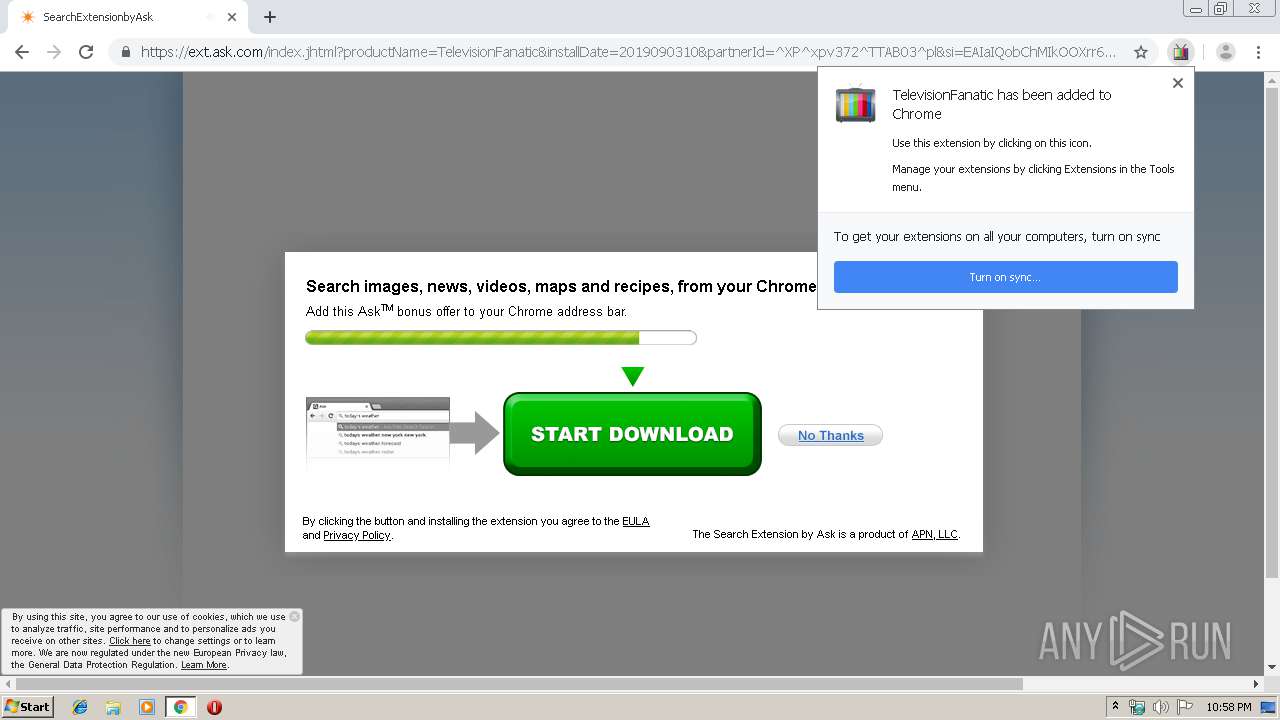Reload the page with the refresh icon
Screen dimensions: 1280x720
[86, 52]
